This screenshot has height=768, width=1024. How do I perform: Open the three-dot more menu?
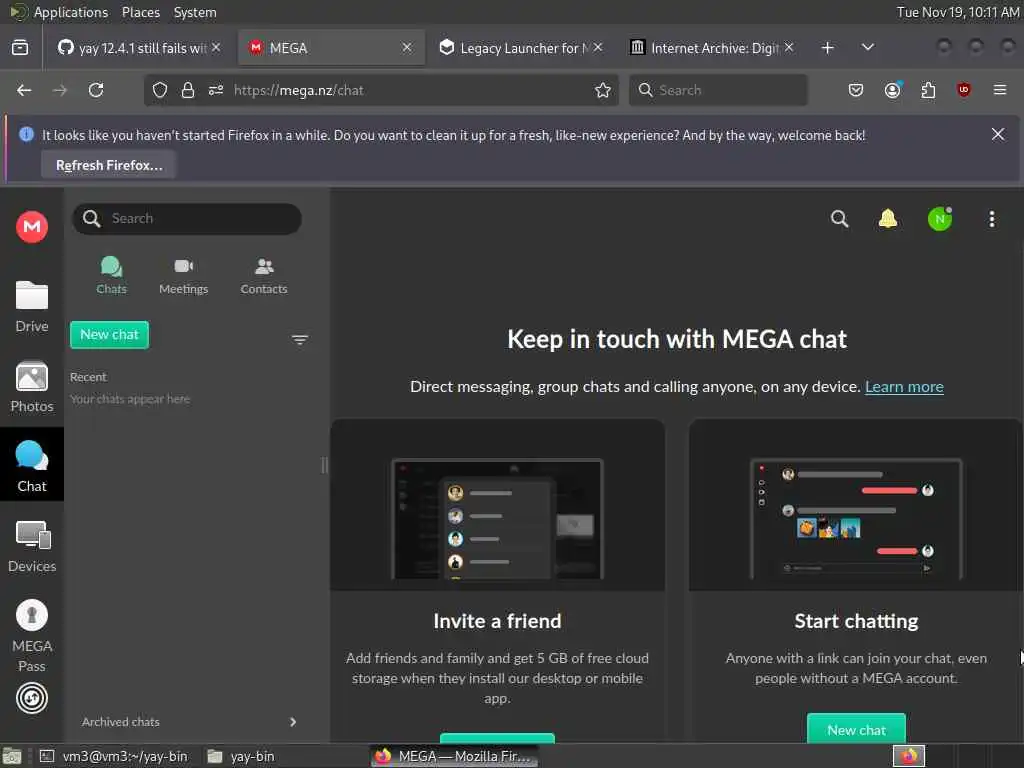click(992, 219)
